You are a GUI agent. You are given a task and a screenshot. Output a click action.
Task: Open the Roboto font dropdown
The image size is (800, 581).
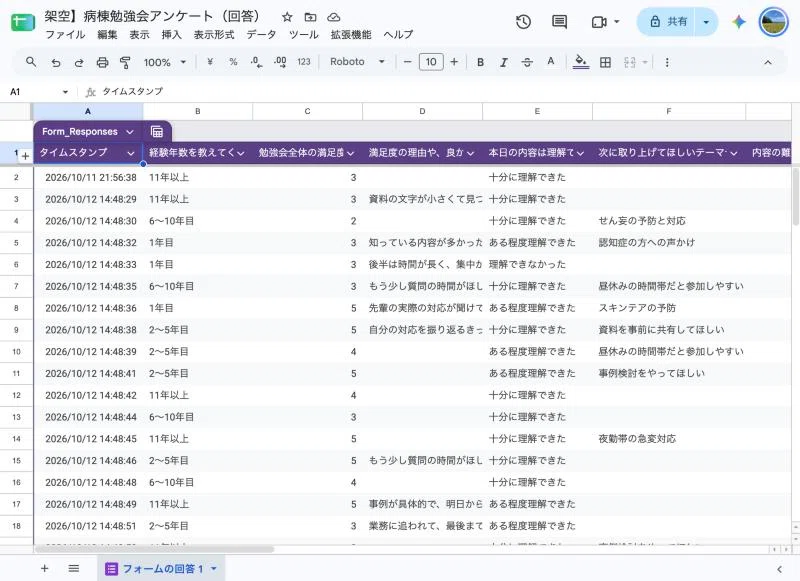pos(357,62)
